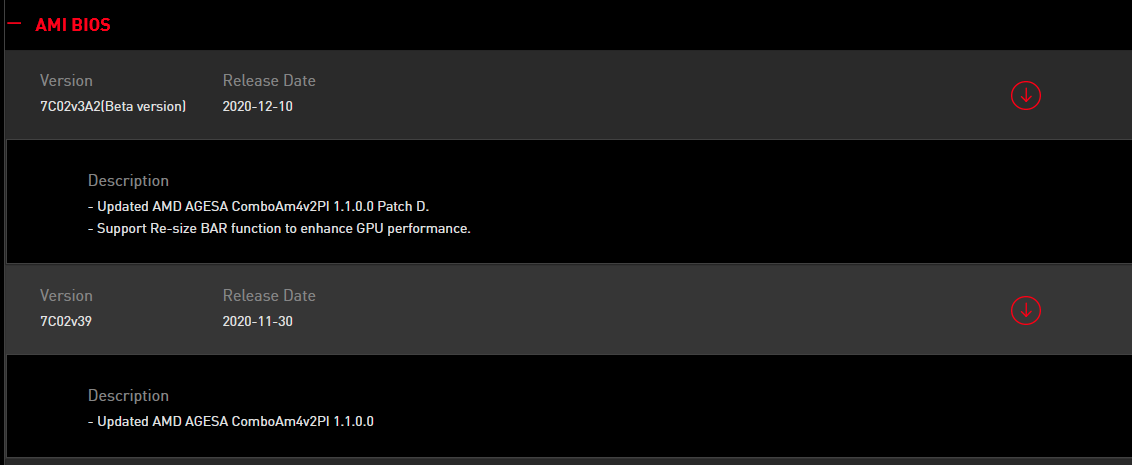Collapse the AMI BIOS section minus icon

coord(14,24)
